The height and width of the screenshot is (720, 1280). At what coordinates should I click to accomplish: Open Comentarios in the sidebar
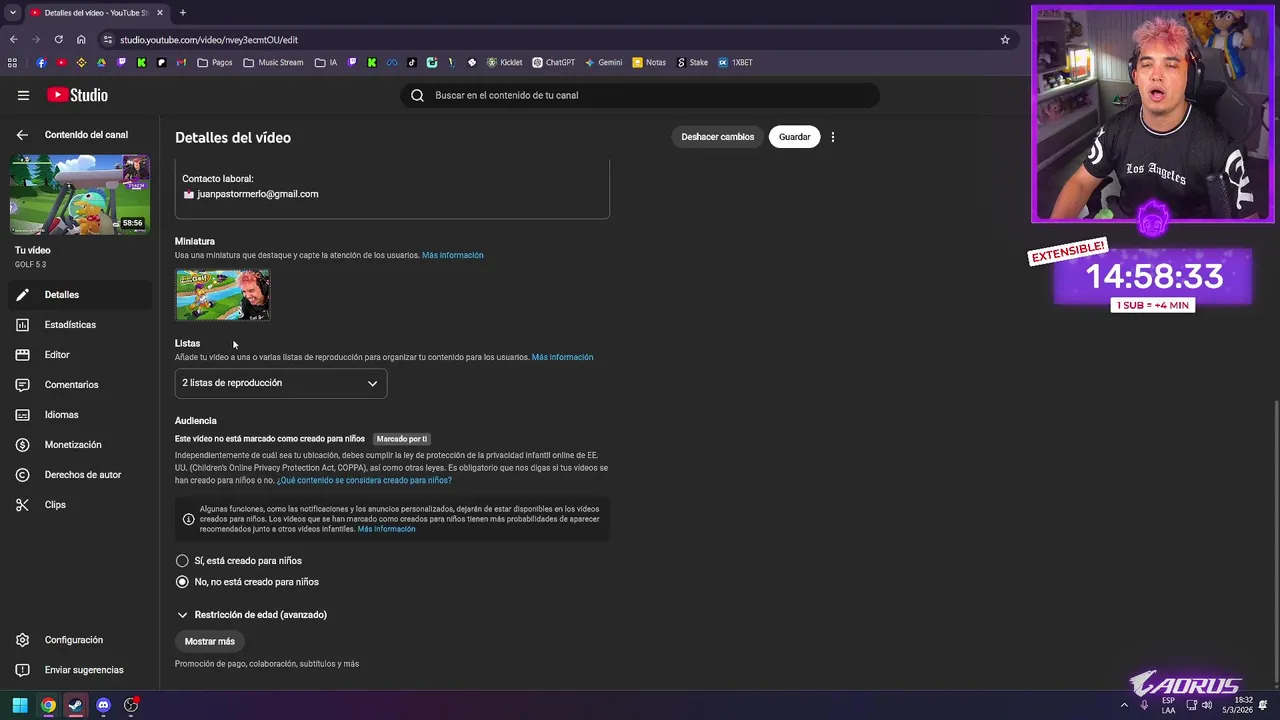coord(80,385)
